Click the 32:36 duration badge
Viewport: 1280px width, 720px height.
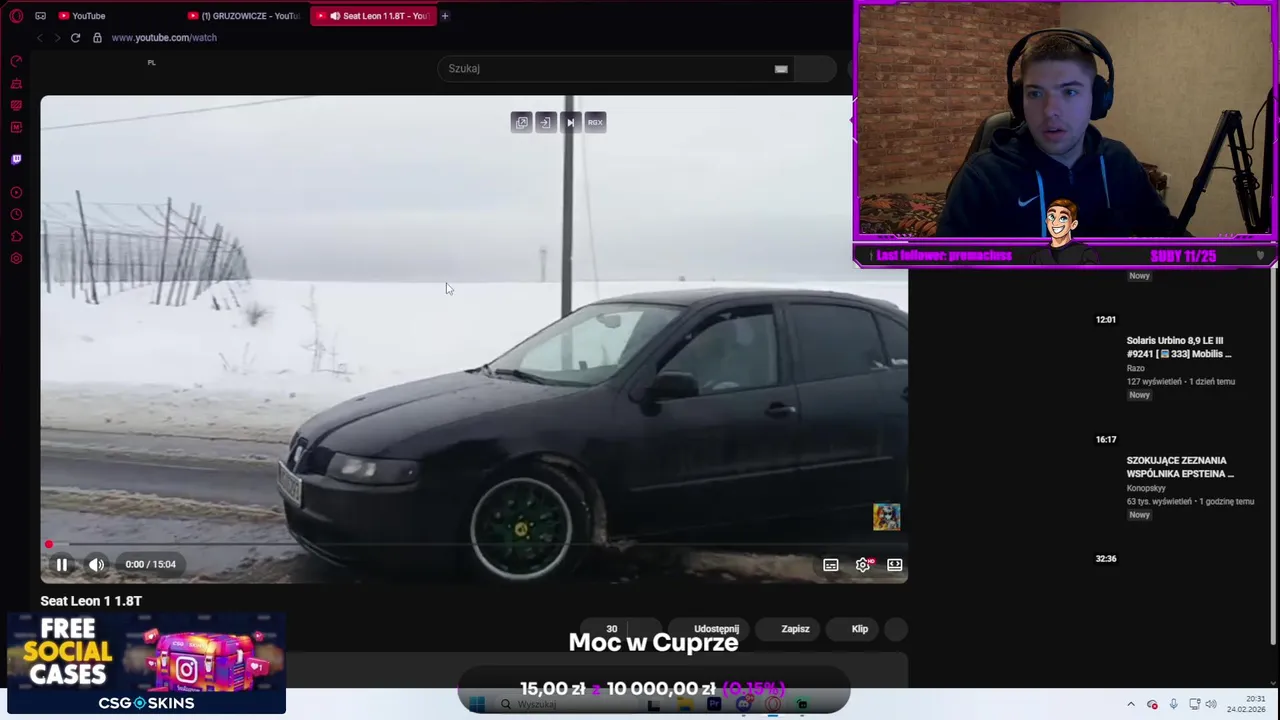click(x=1105, y=559)
